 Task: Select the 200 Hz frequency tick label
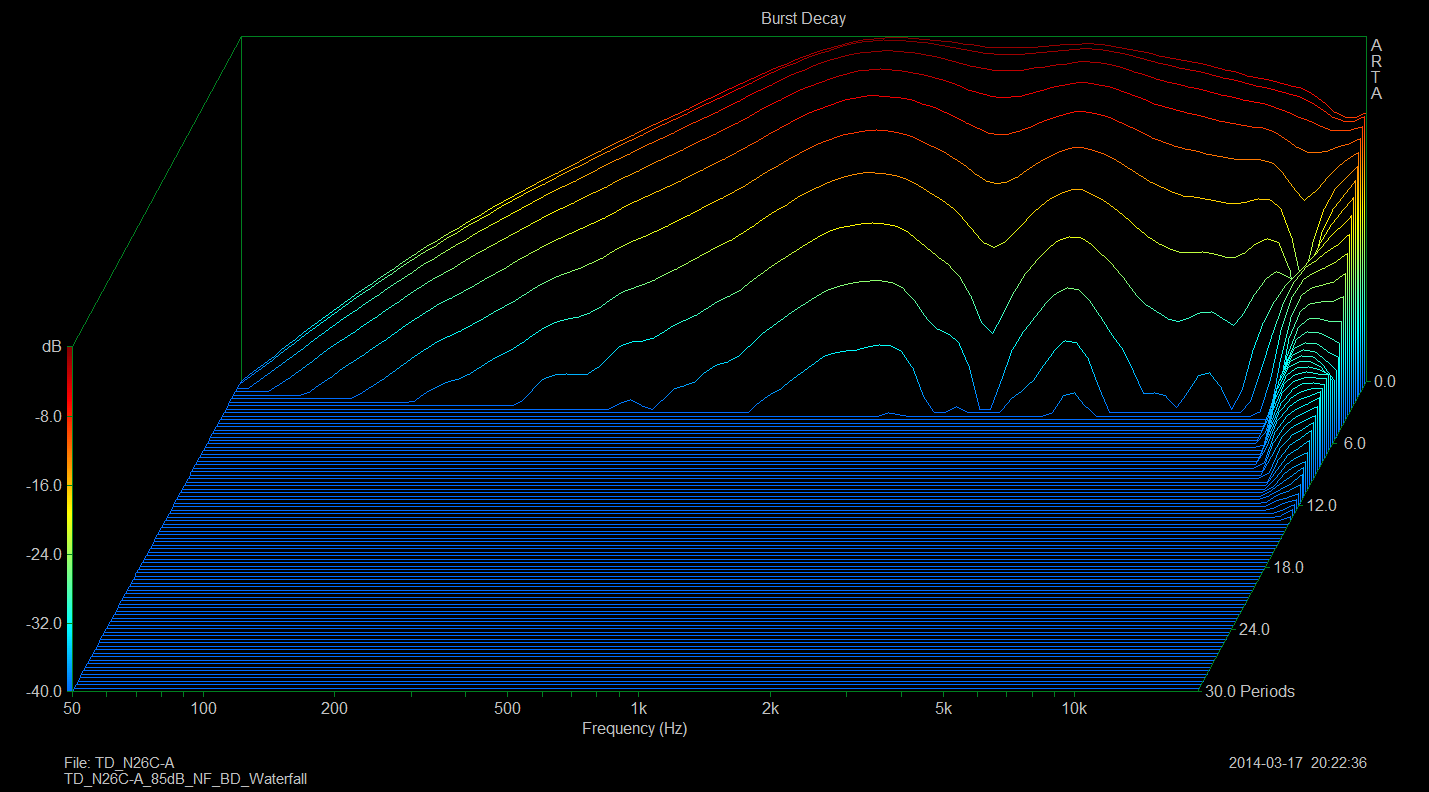334,709
